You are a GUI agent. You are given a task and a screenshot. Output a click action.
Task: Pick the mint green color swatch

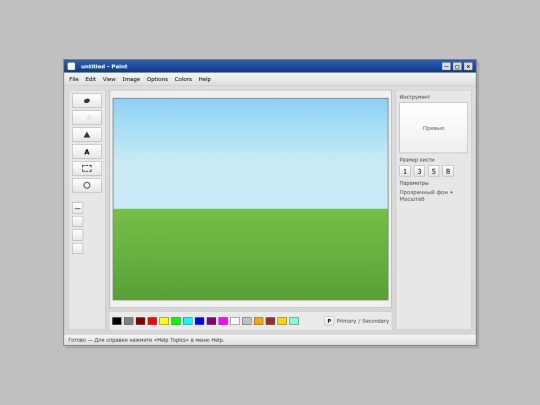point(294,321)
